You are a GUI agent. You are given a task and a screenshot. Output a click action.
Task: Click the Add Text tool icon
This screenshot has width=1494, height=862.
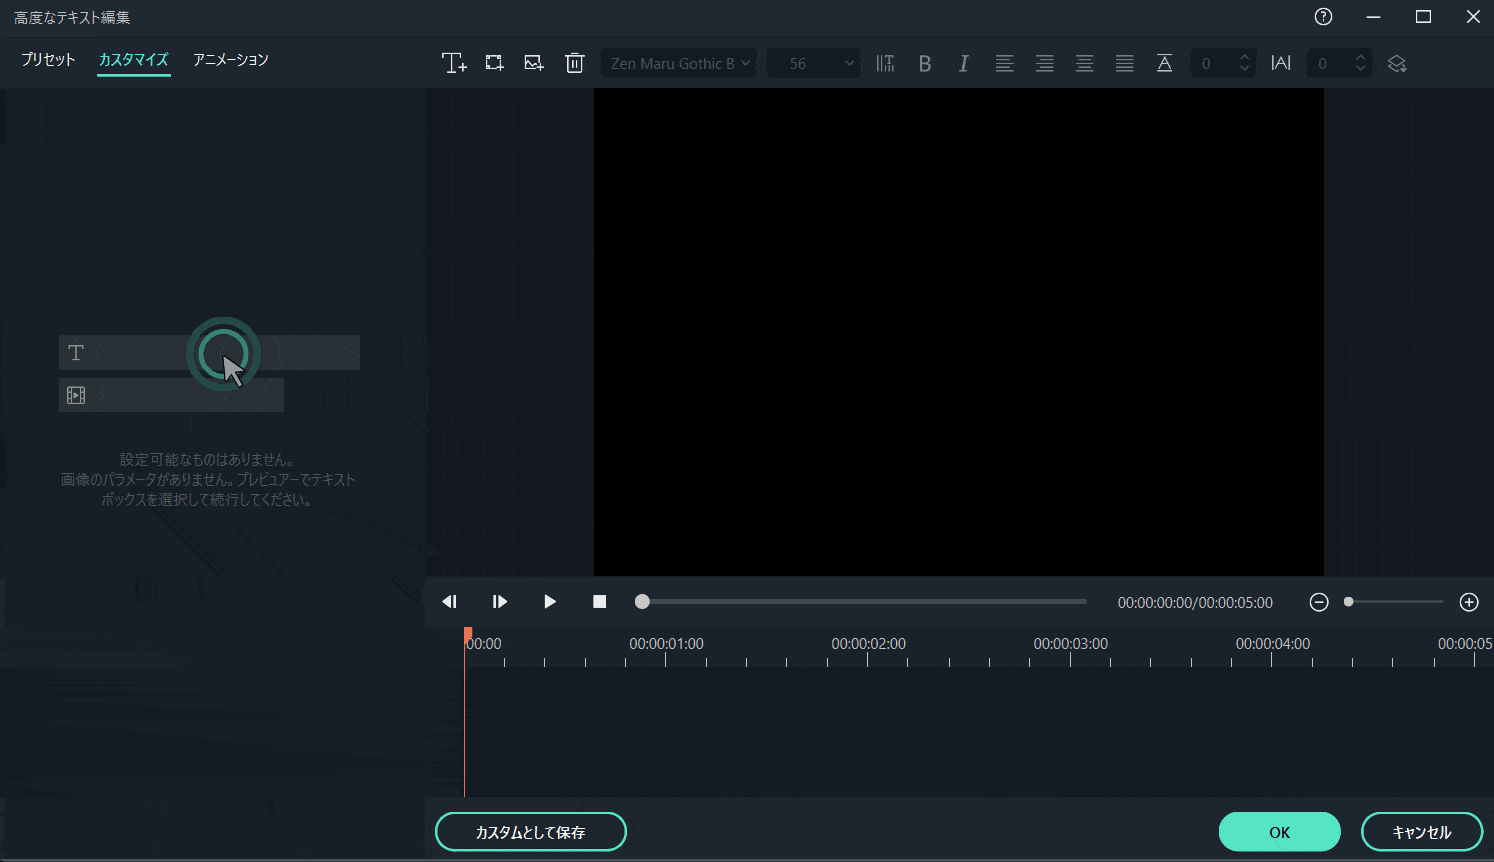tap(454, 63)
